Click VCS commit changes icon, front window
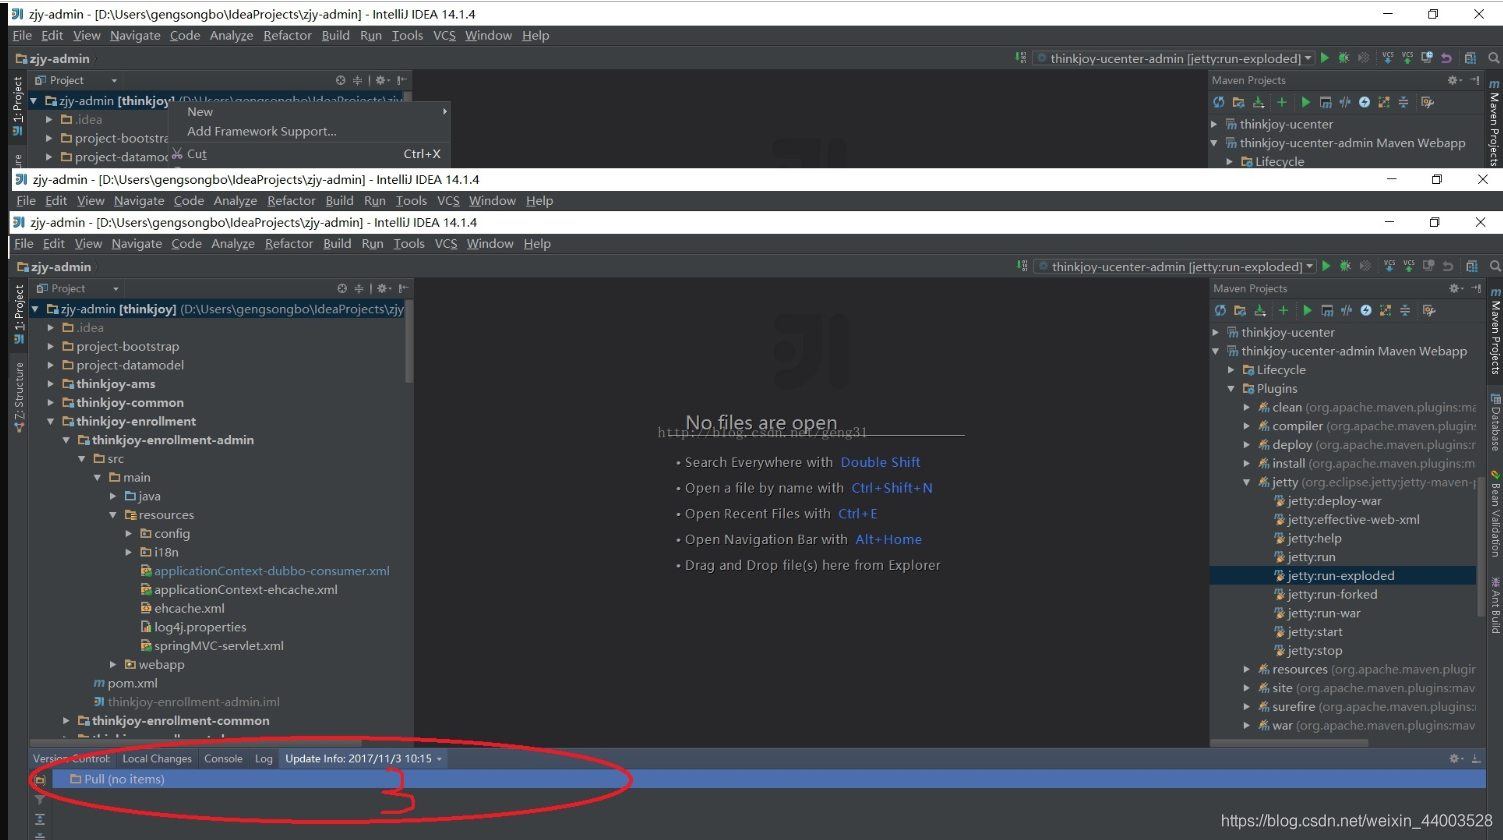The image size is (1503, 840). coord(1409,266)
